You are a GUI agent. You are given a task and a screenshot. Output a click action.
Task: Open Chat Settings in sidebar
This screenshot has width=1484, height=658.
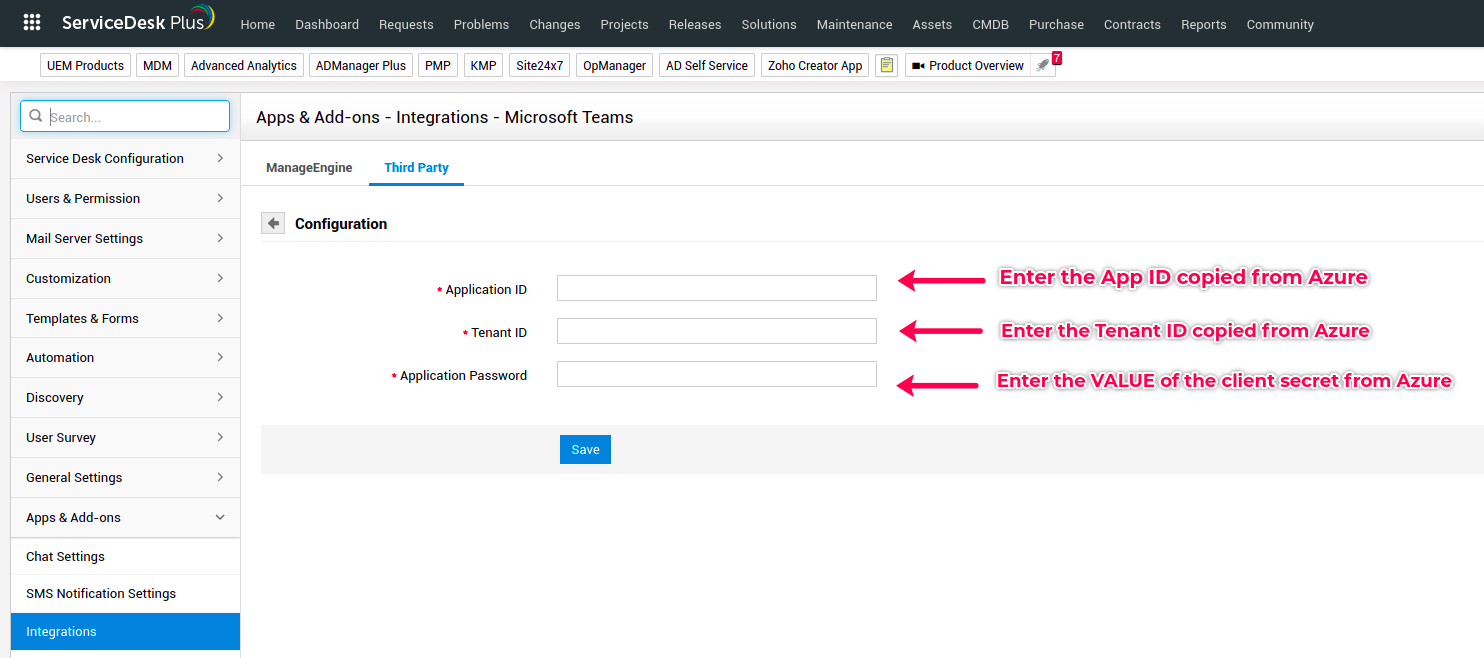pos(65,556)
